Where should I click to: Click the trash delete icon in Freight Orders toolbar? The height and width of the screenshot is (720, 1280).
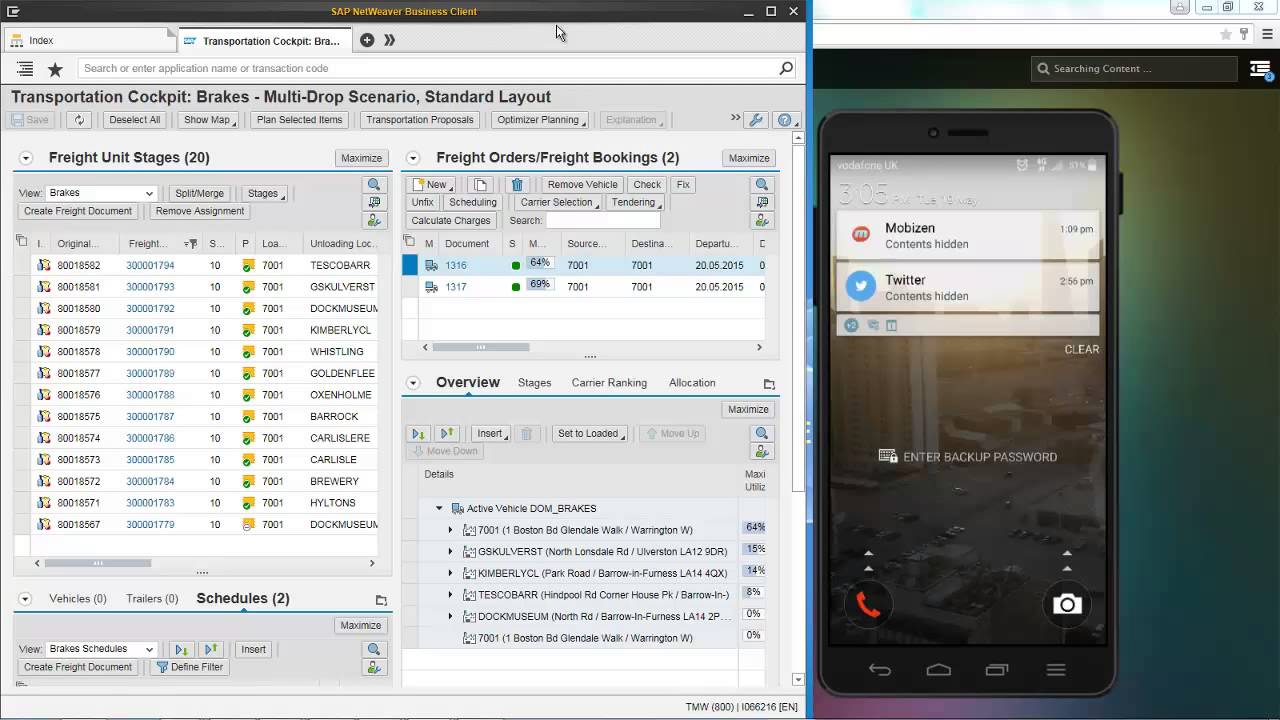tap(517, 185)
